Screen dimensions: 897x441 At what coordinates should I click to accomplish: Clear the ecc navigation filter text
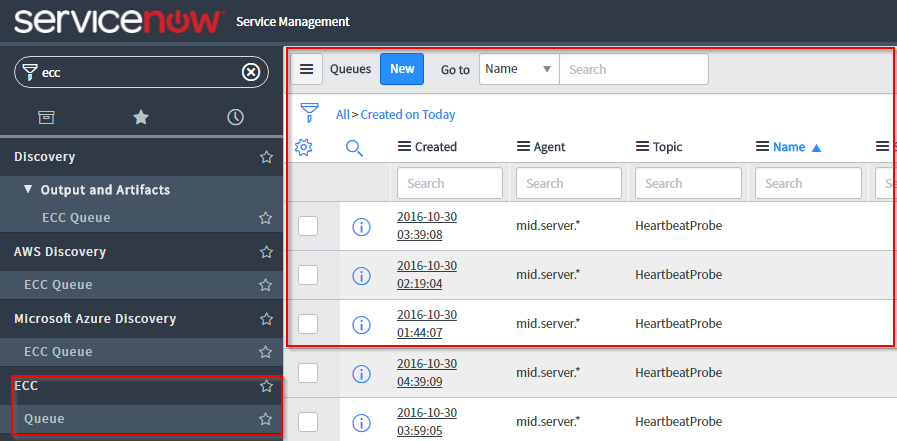click(251, 72)
